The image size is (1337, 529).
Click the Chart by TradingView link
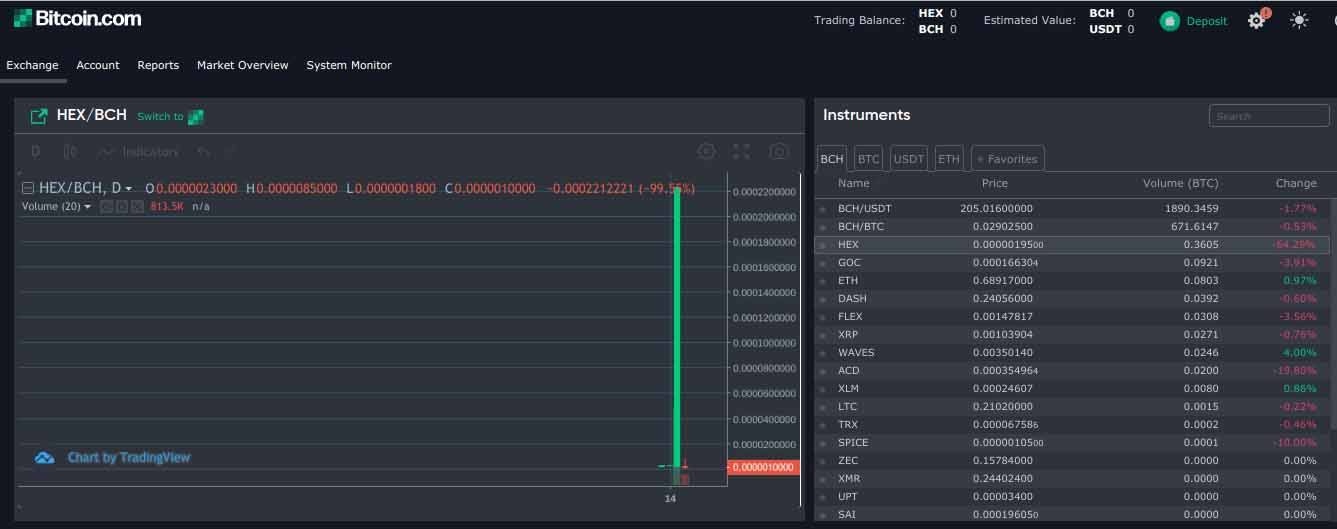tap(128, 457)
